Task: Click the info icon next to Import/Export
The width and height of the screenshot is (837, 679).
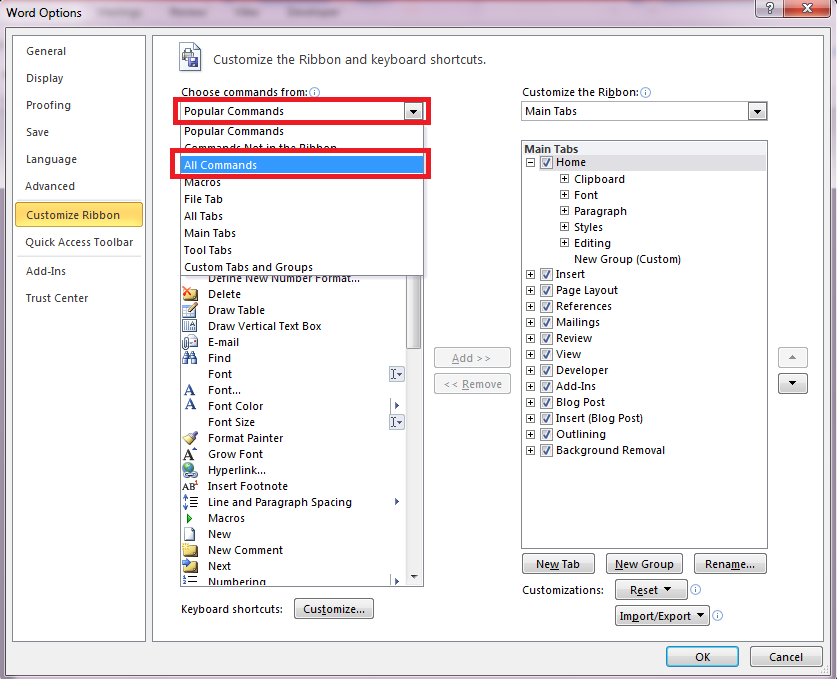Action: click(718, 615)
